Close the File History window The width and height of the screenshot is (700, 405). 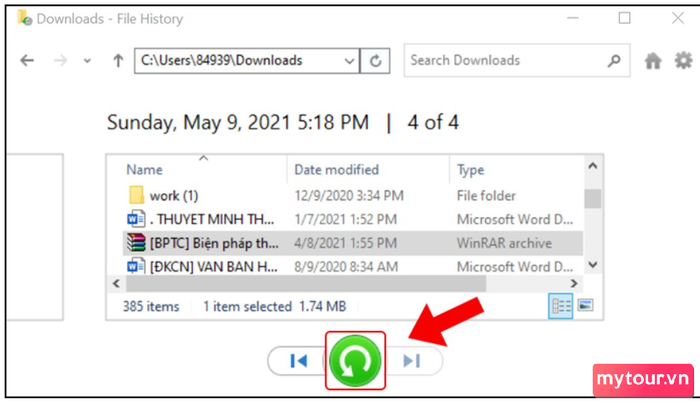click(x=678, y=18)
